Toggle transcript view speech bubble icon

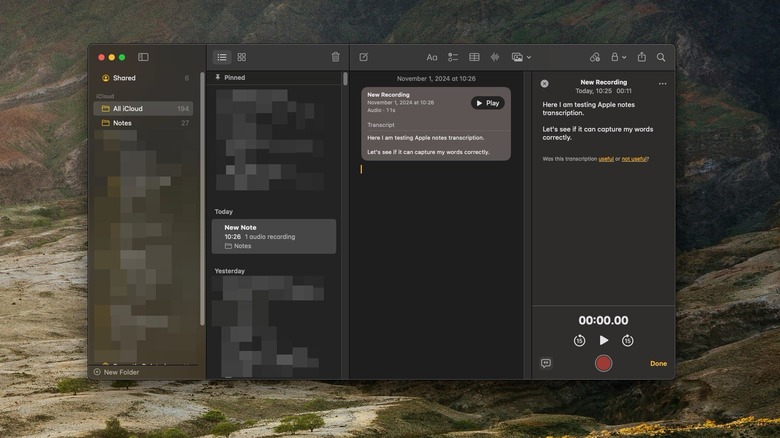pyautogui.click(x=546, y=363)
